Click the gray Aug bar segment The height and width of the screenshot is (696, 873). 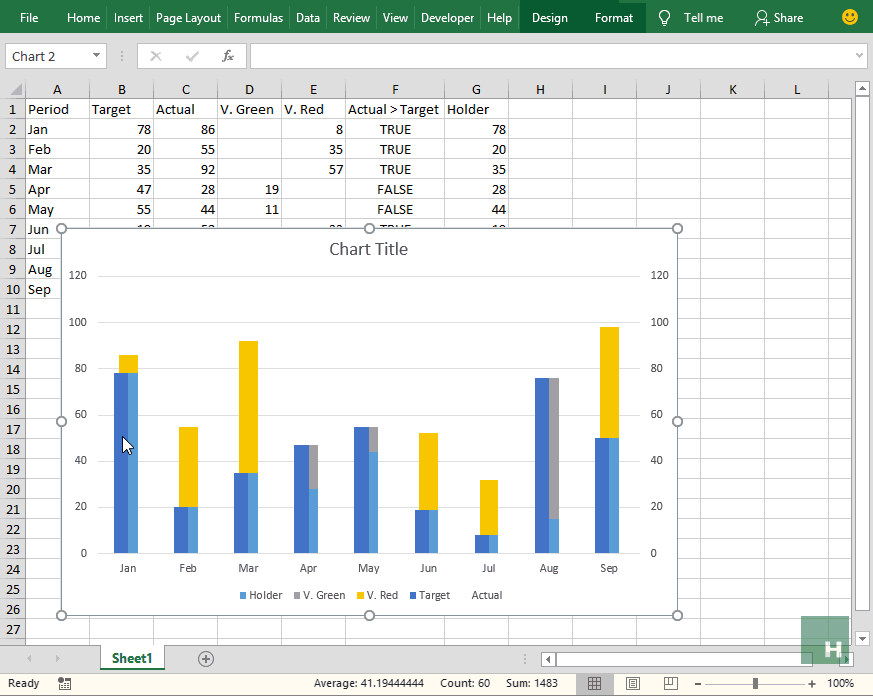[x=554, y=448]
